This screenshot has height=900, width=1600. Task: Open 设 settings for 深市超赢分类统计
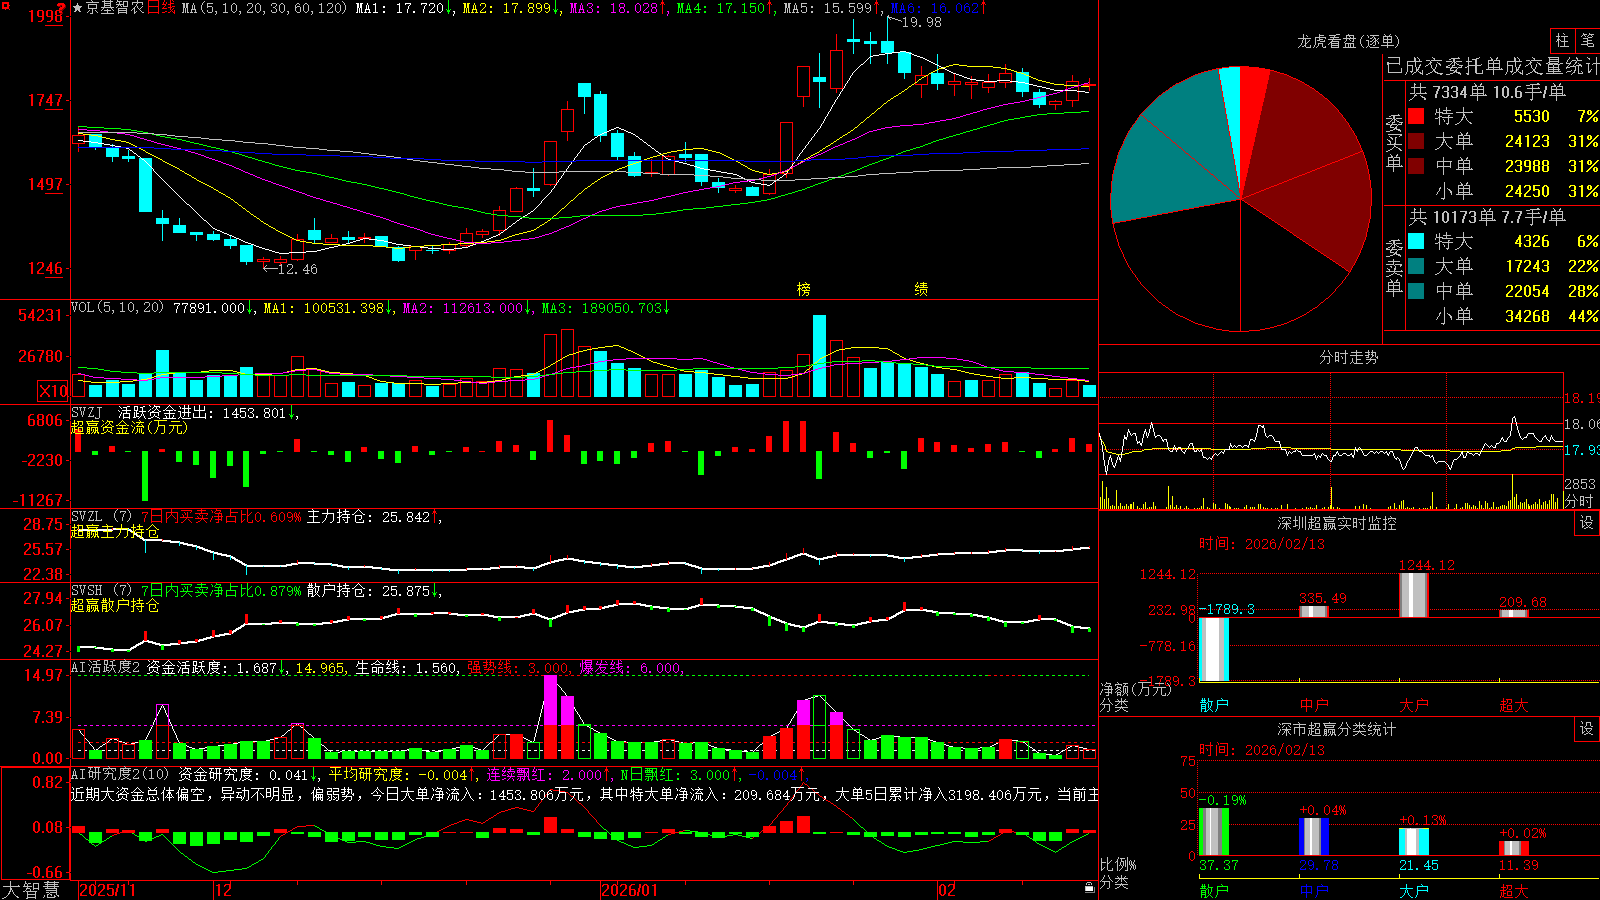pos(1586,729)
